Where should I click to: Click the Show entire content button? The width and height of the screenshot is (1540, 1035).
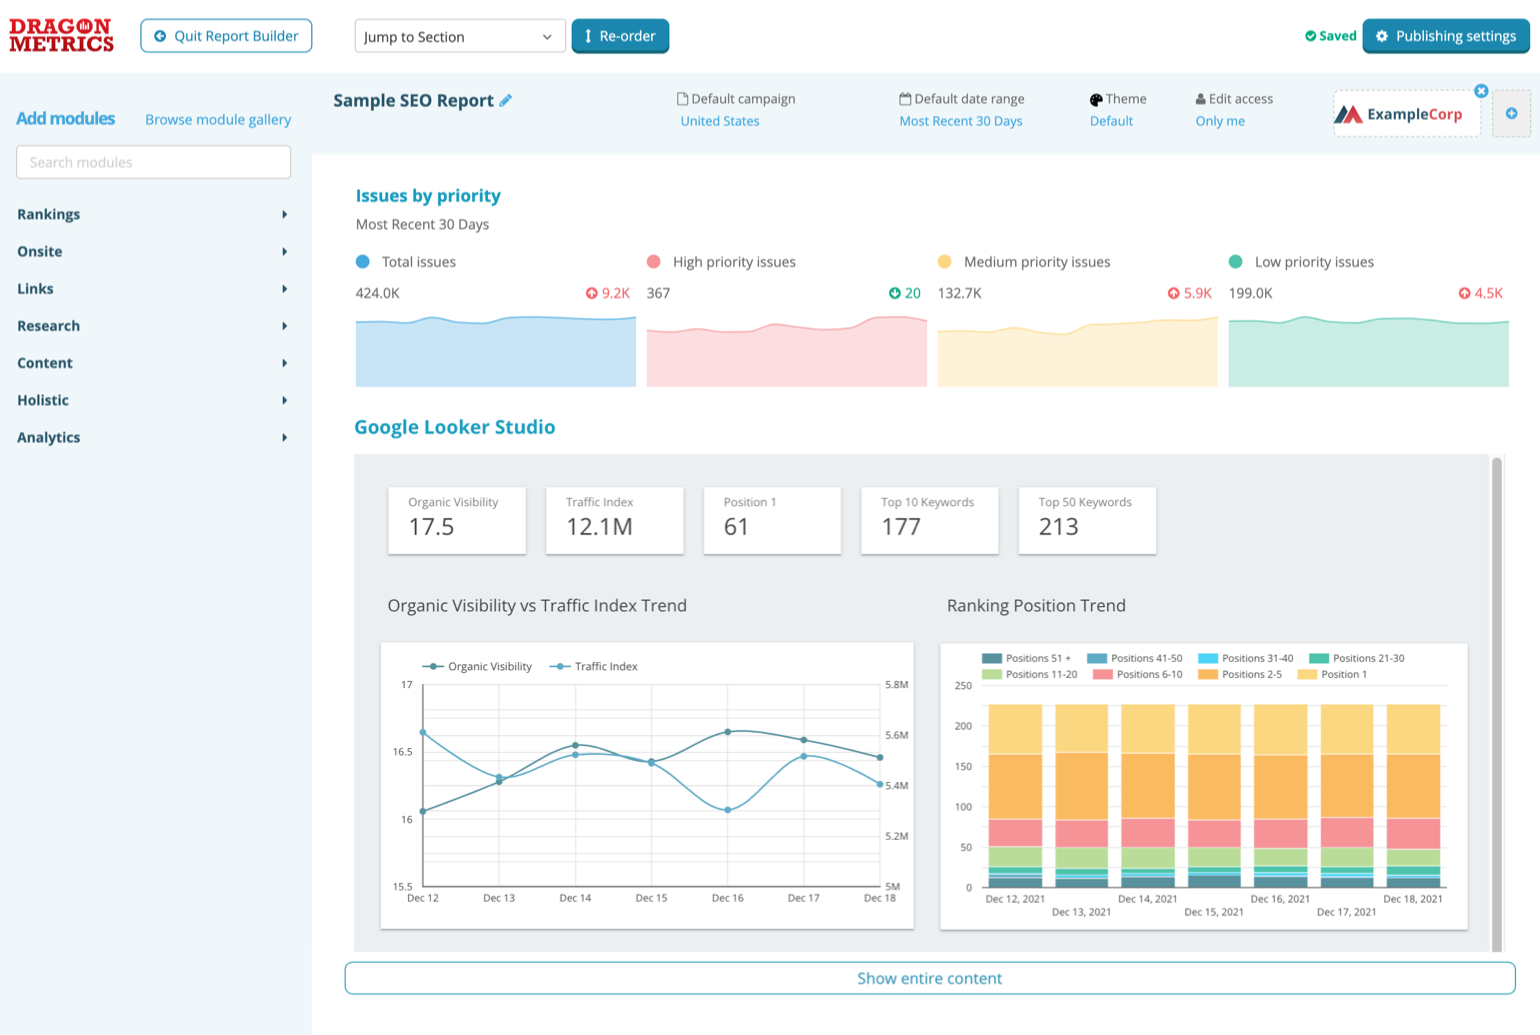929,978
